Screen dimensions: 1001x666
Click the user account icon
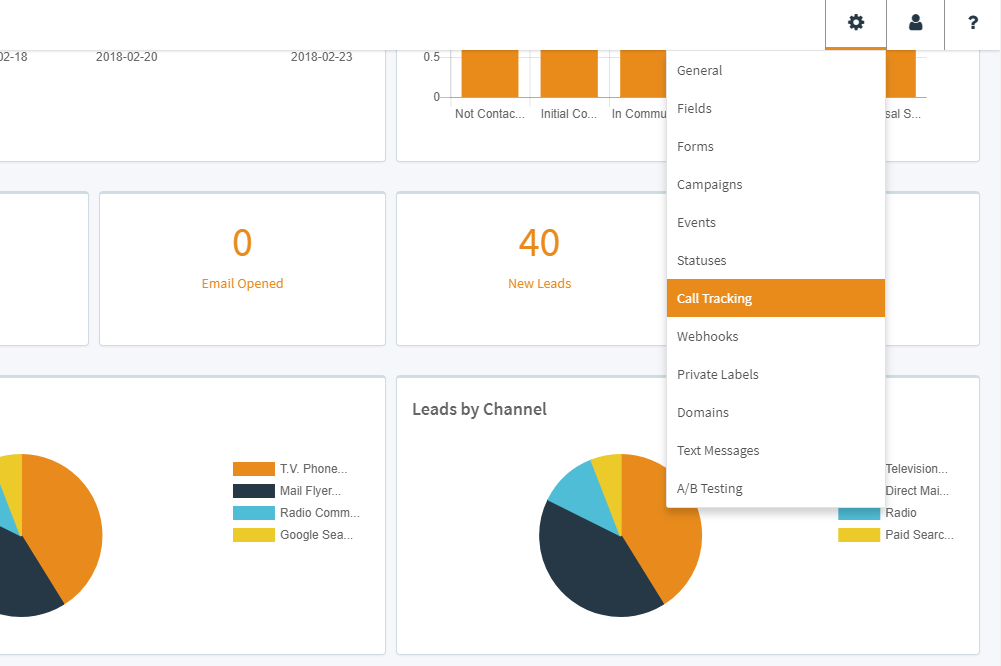915,22
